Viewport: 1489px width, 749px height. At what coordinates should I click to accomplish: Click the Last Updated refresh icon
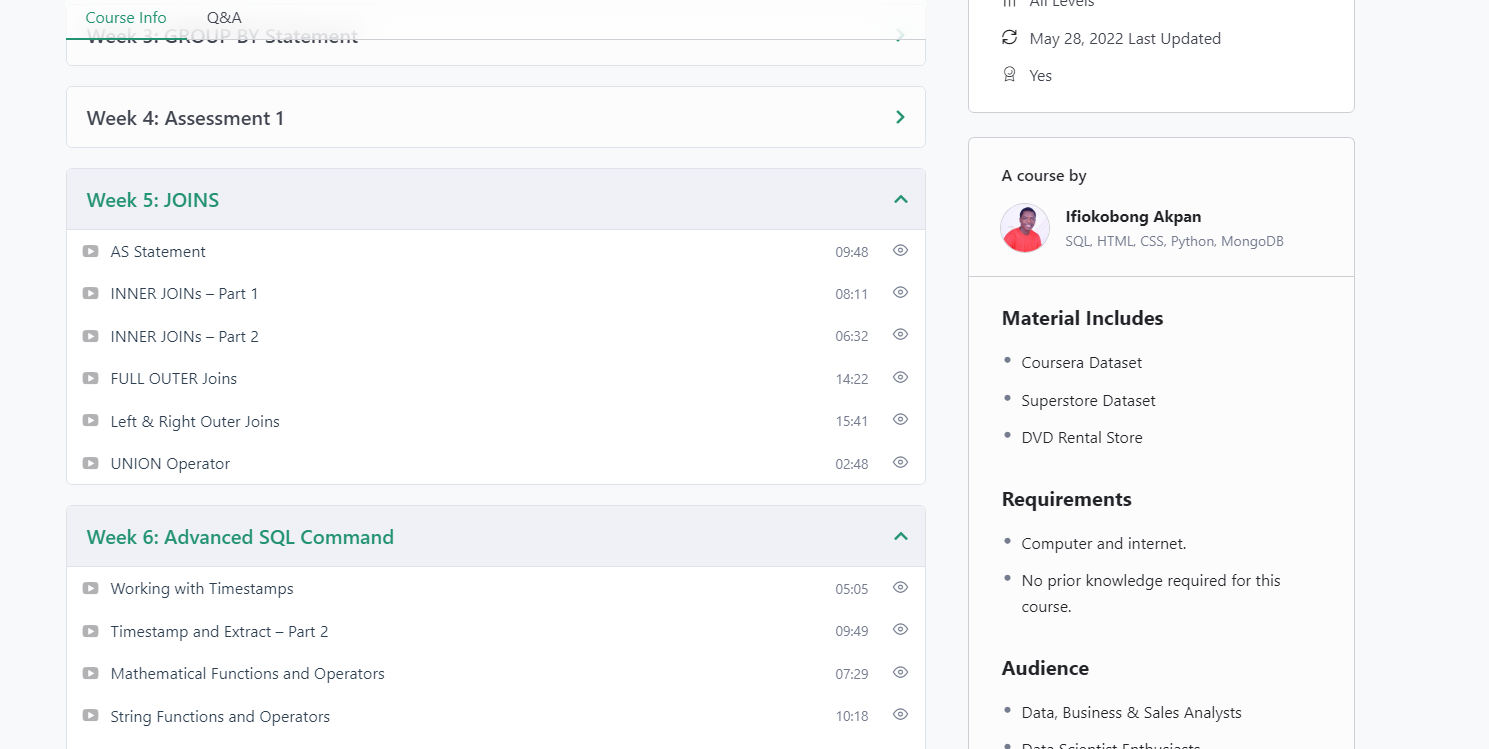(x=1009, y=38)
